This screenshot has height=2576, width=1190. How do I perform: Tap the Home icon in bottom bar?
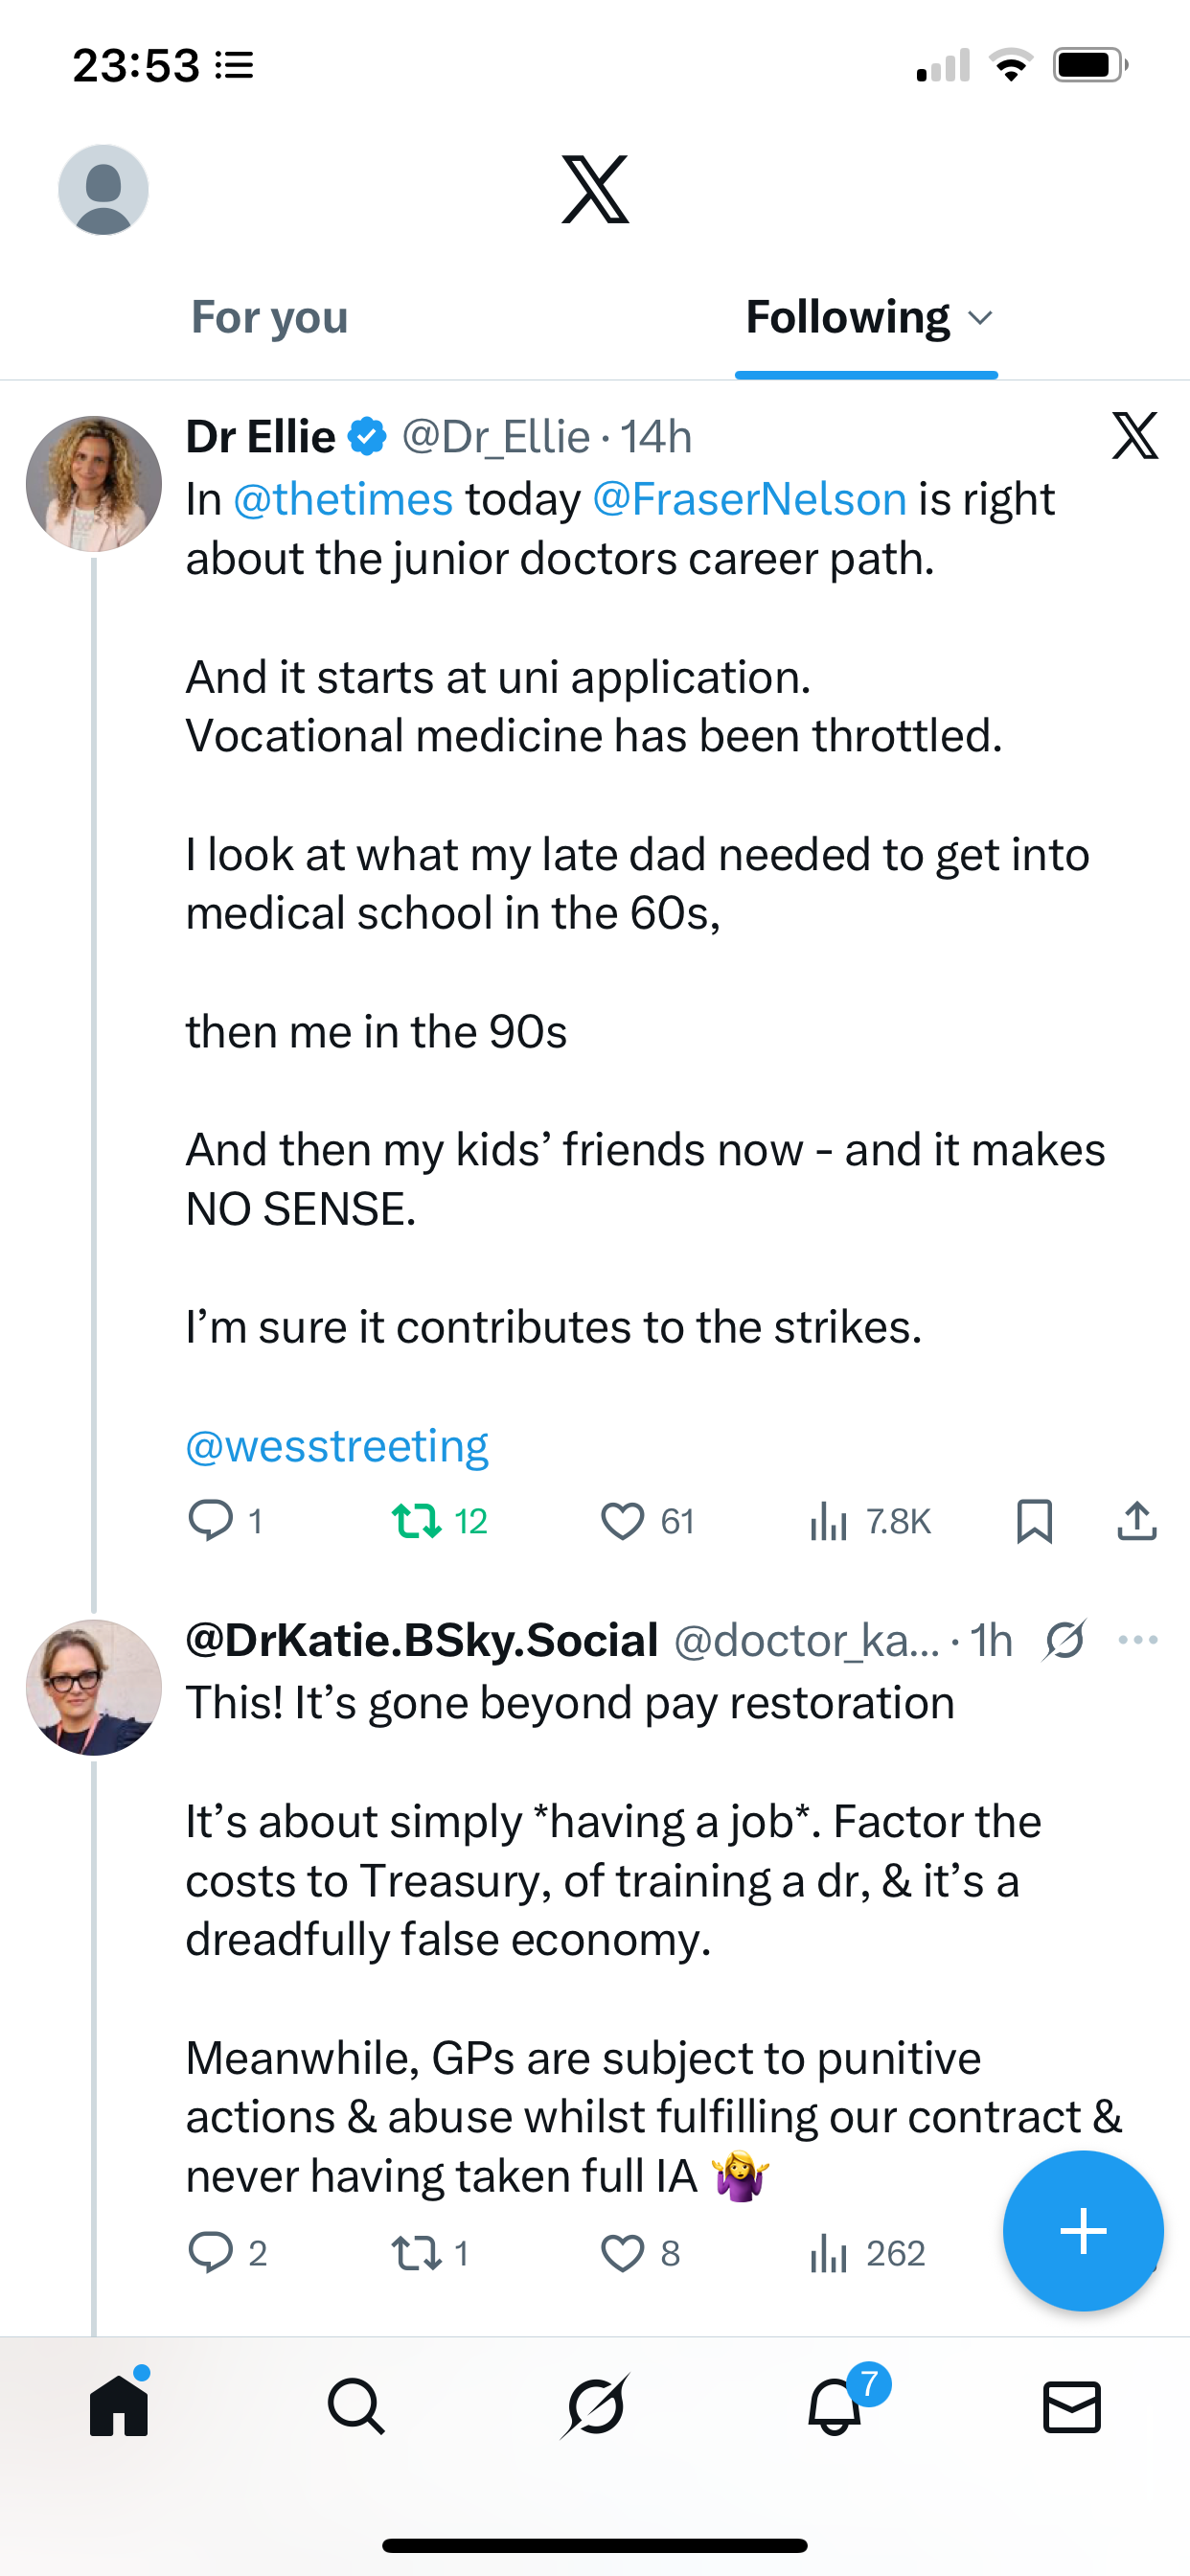click(119, 2406)
